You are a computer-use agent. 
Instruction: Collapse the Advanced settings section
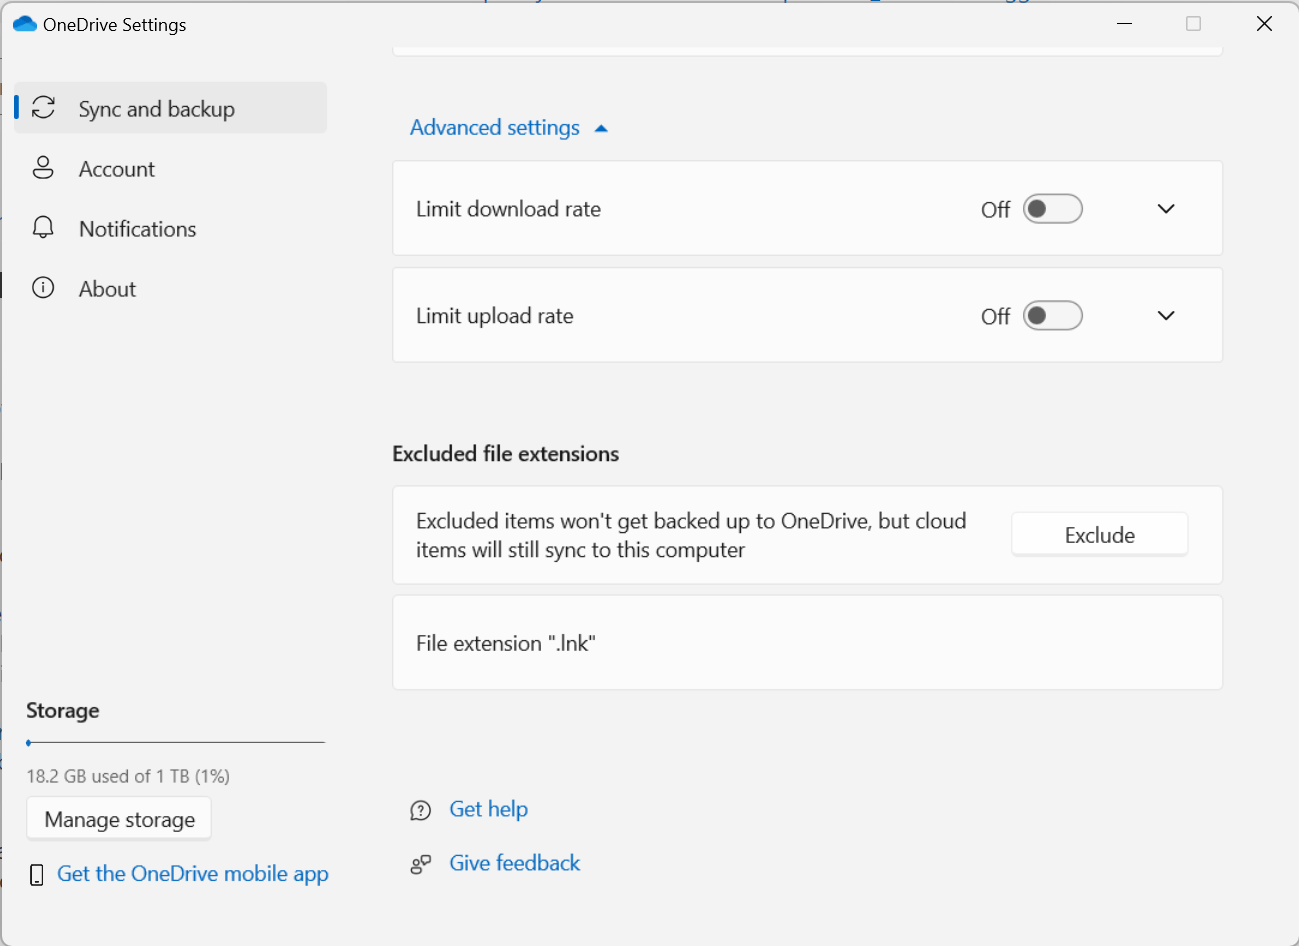point(510,127)
